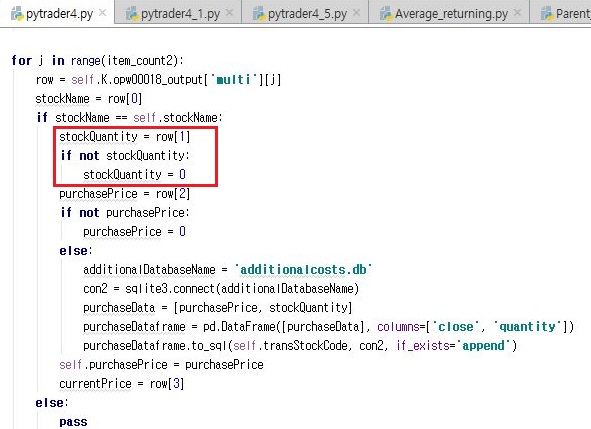Click the 'additionalcosts.db' string
The image size is (591, 429).
(x=303, y=270)
